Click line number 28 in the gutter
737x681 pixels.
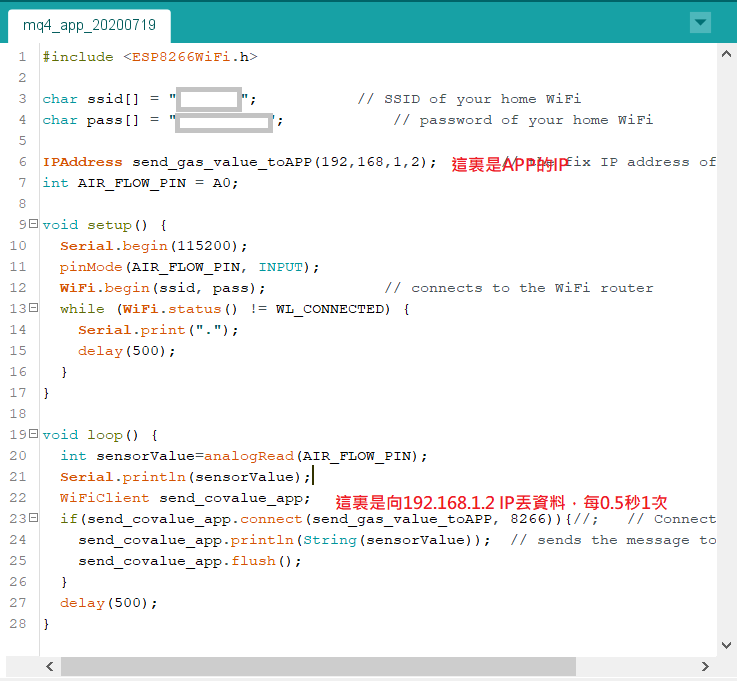[x=19, y=624]
